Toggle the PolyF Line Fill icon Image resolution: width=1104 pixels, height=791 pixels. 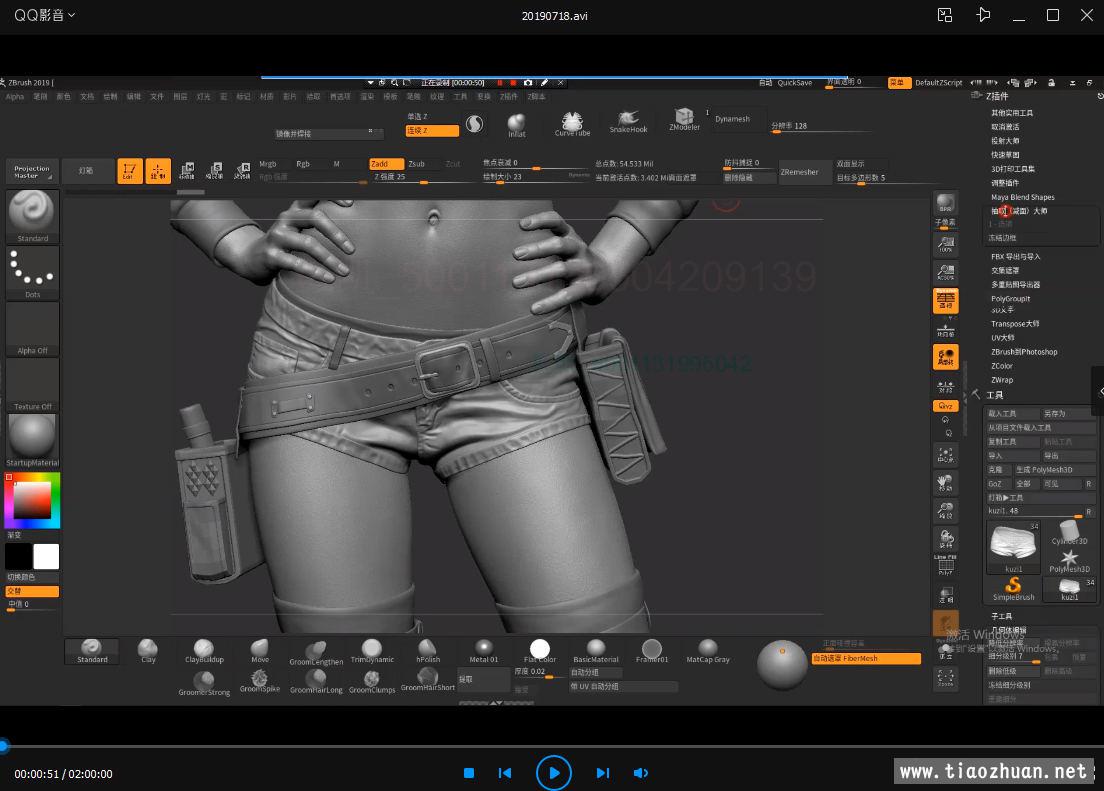click(946, 565)
